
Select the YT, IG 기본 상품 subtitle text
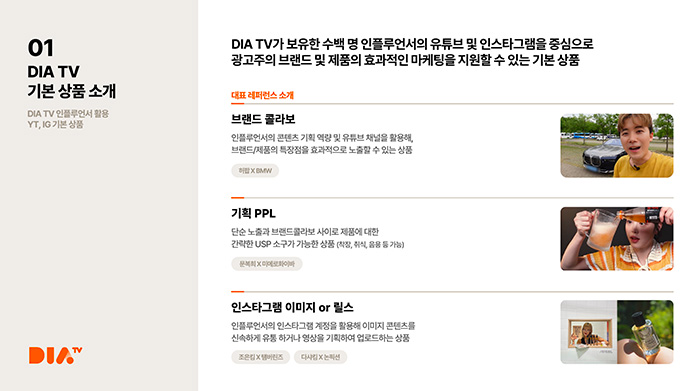tap(55, 125)
